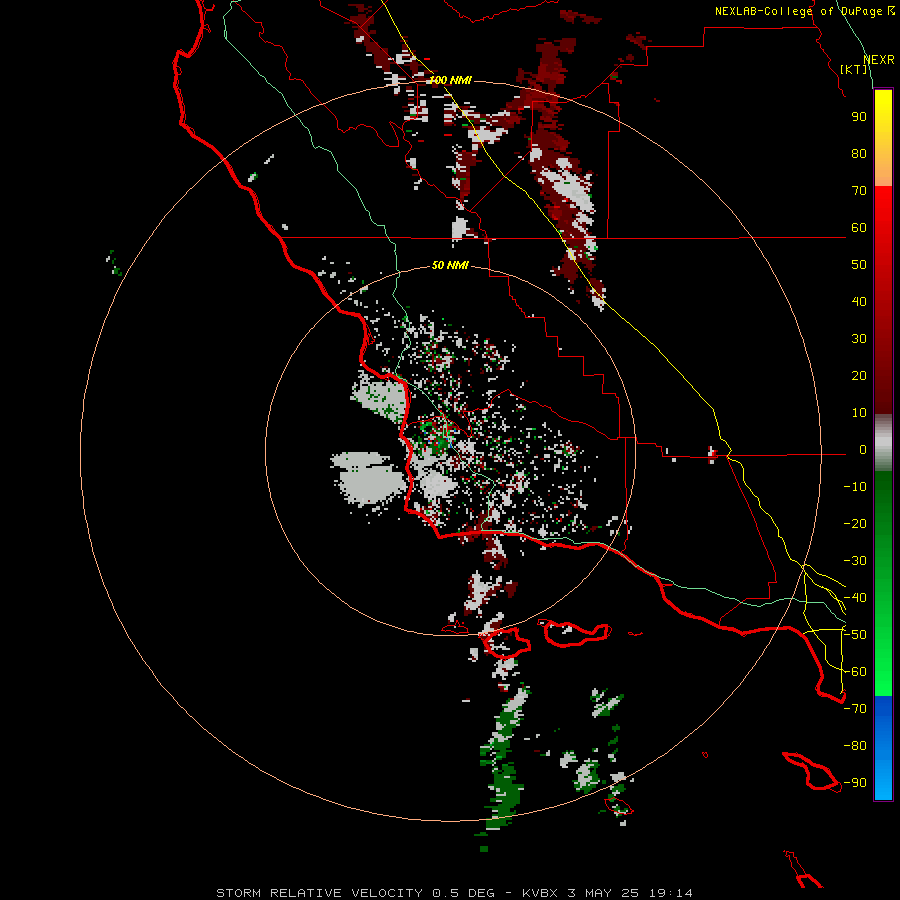Screen dimensions: 900x900
Task: Click the -40 knot scale label
Action: (855, 598)
